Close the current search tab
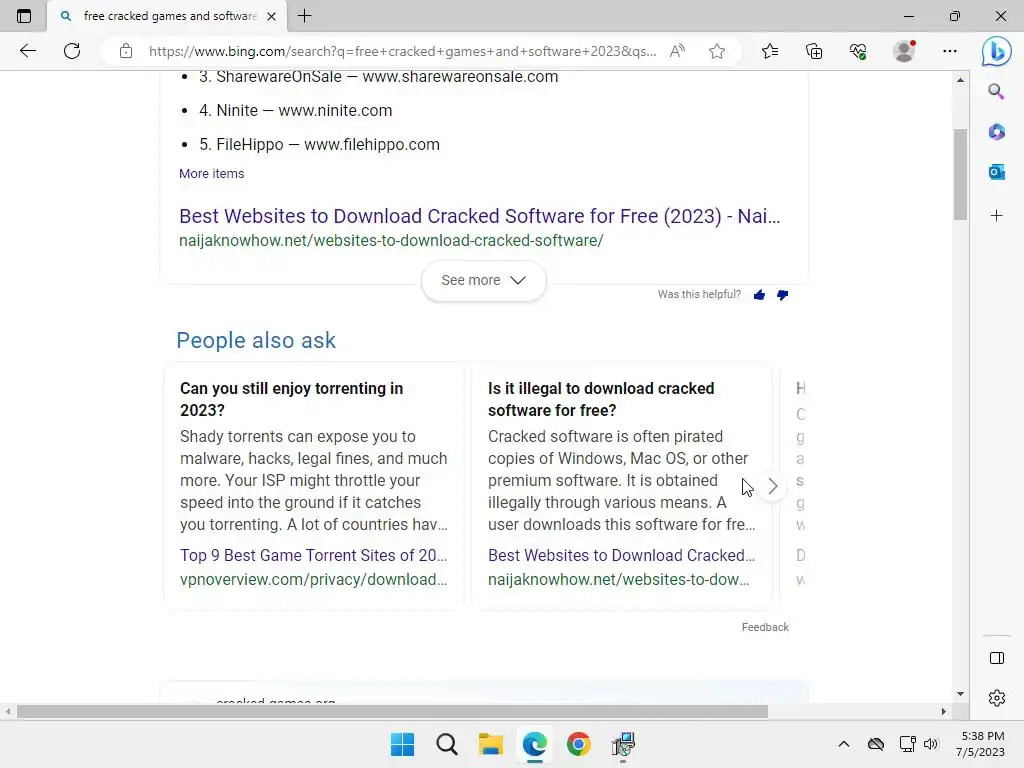 click(272, 16)
